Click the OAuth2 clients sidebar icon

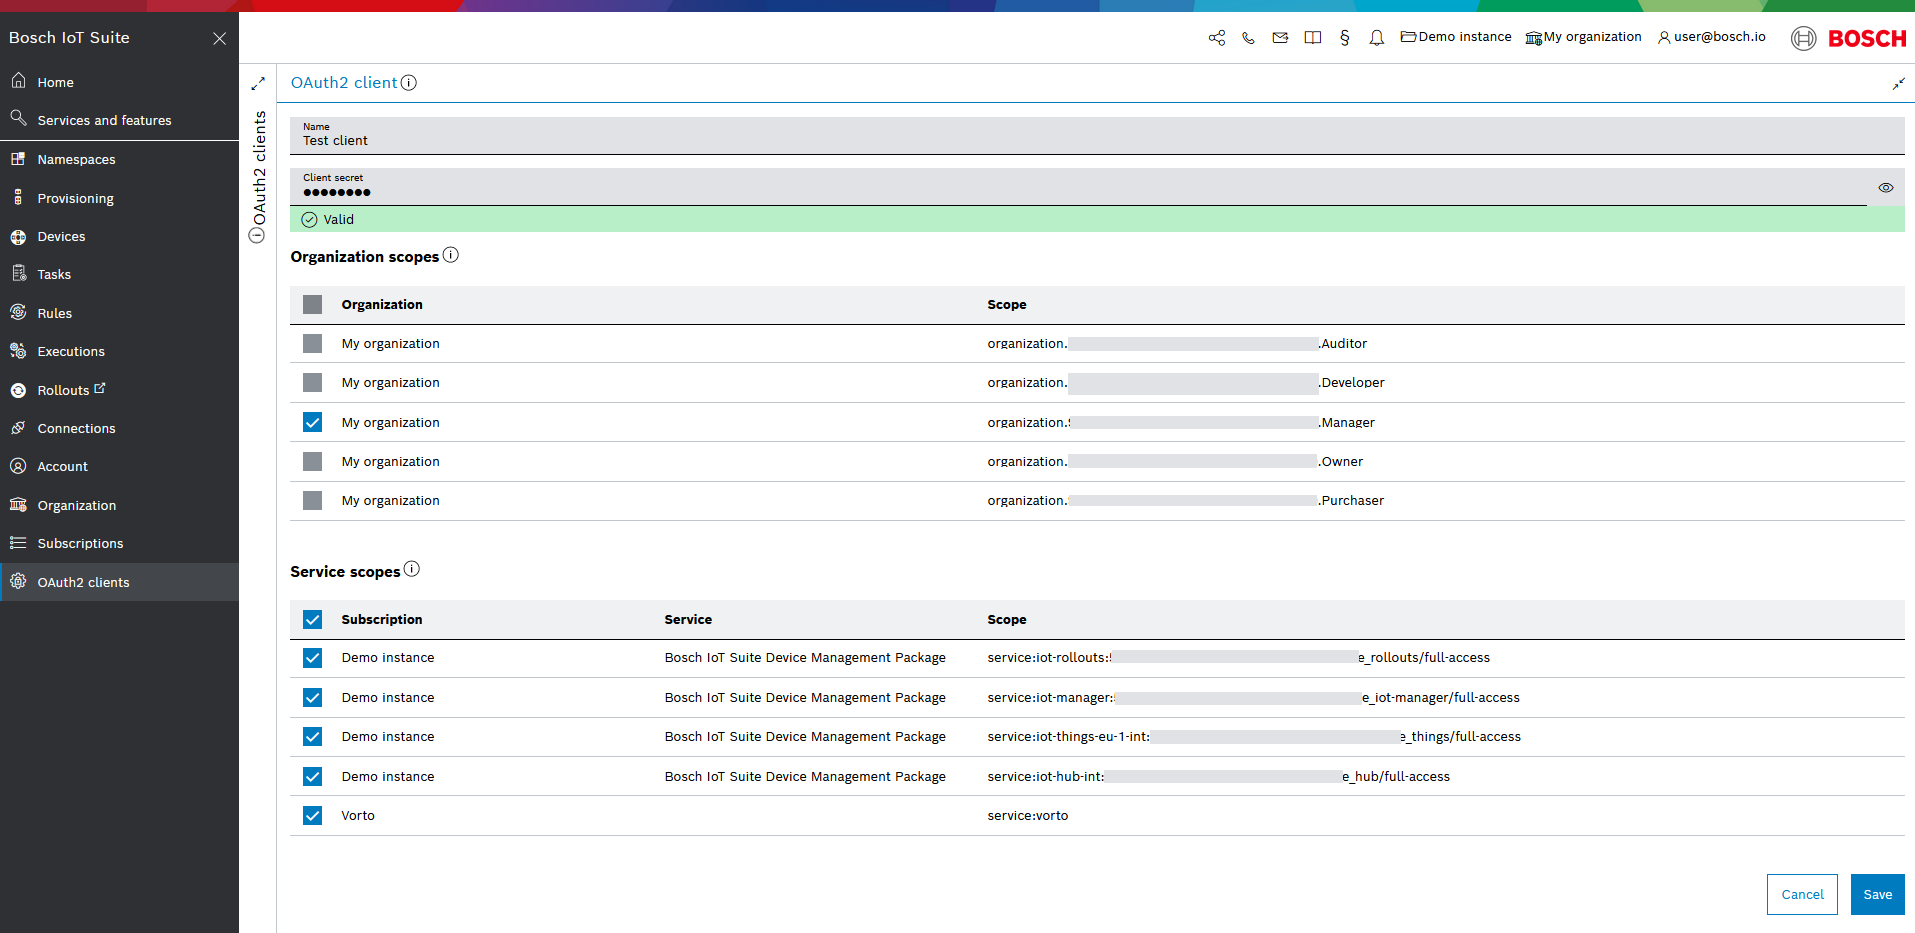[18, 582]
